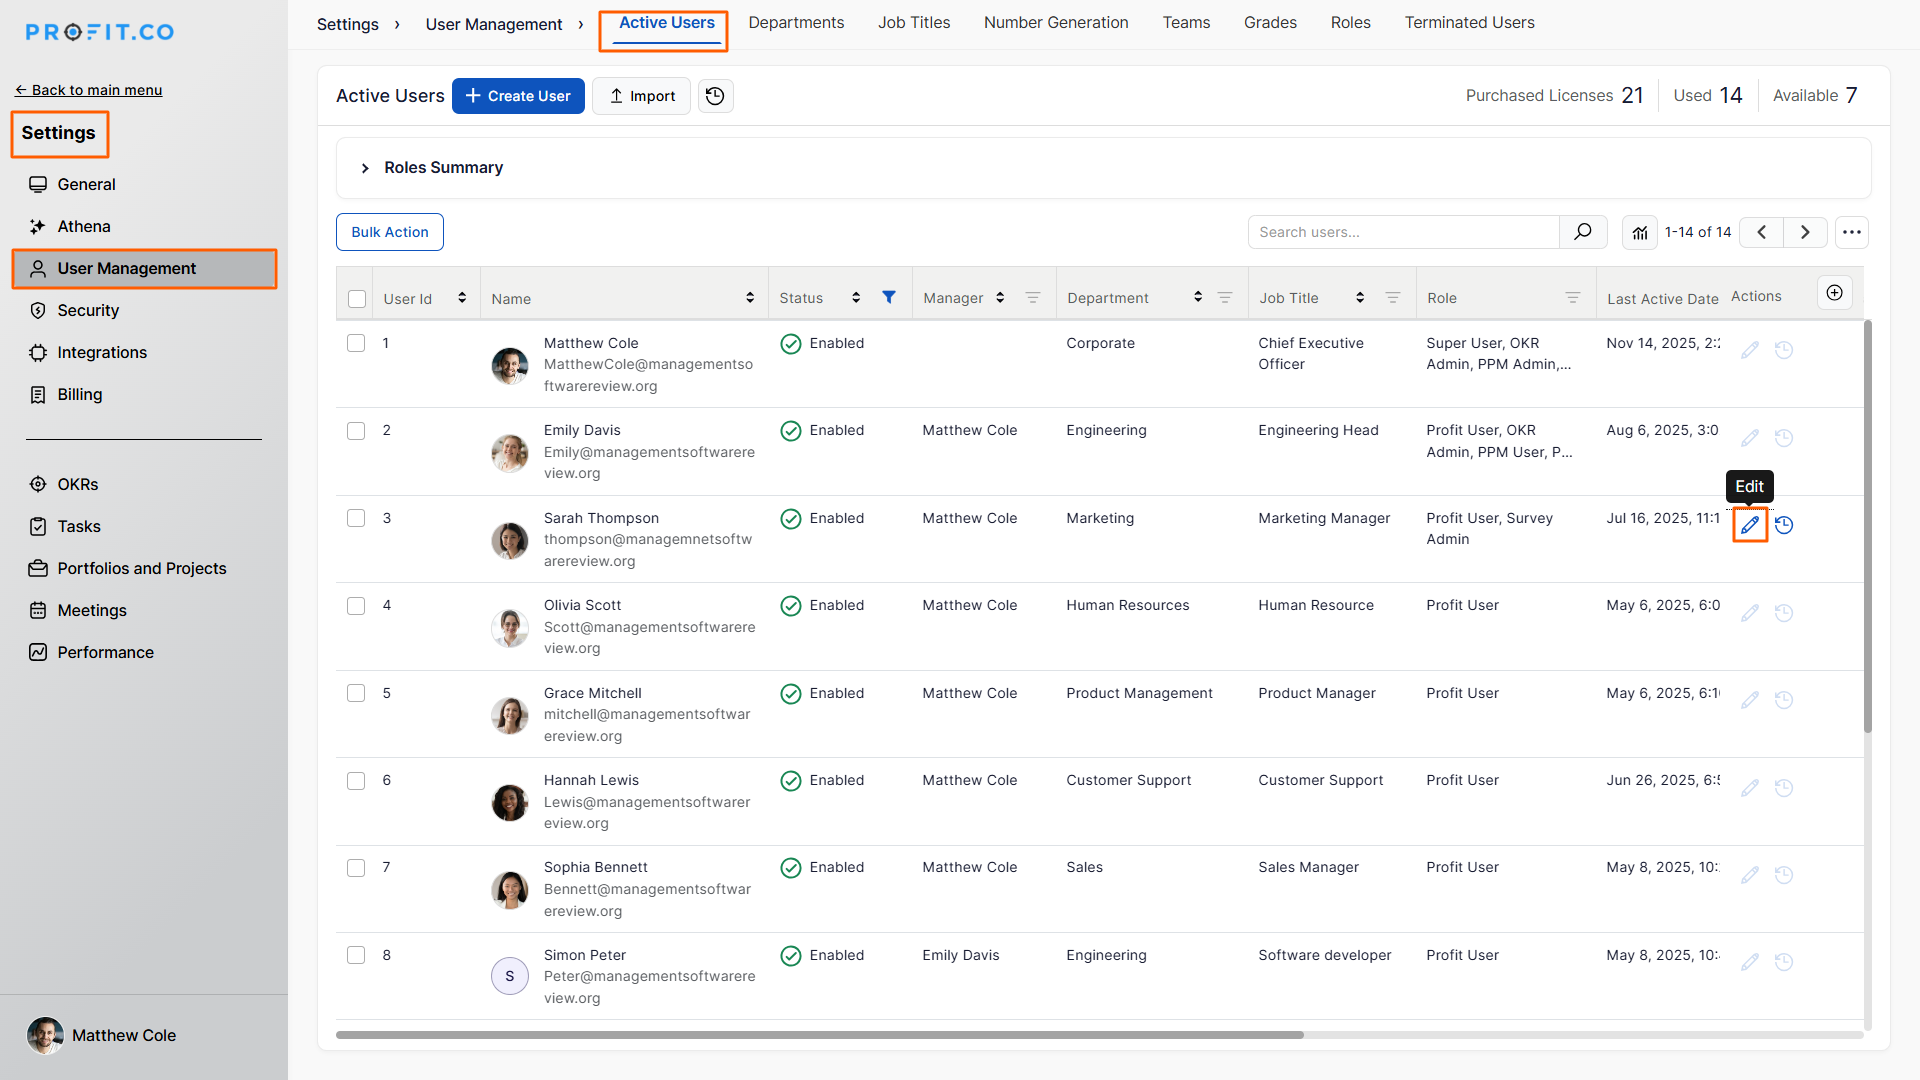
Task: Sort by Department column arrows
Action: [1198, 298]
